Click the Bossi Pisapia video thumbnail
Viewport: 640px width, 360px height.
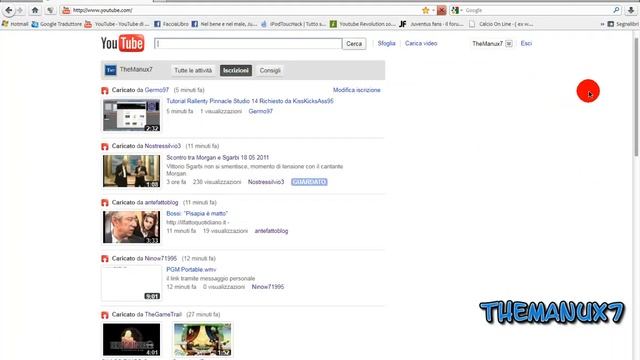131,227
